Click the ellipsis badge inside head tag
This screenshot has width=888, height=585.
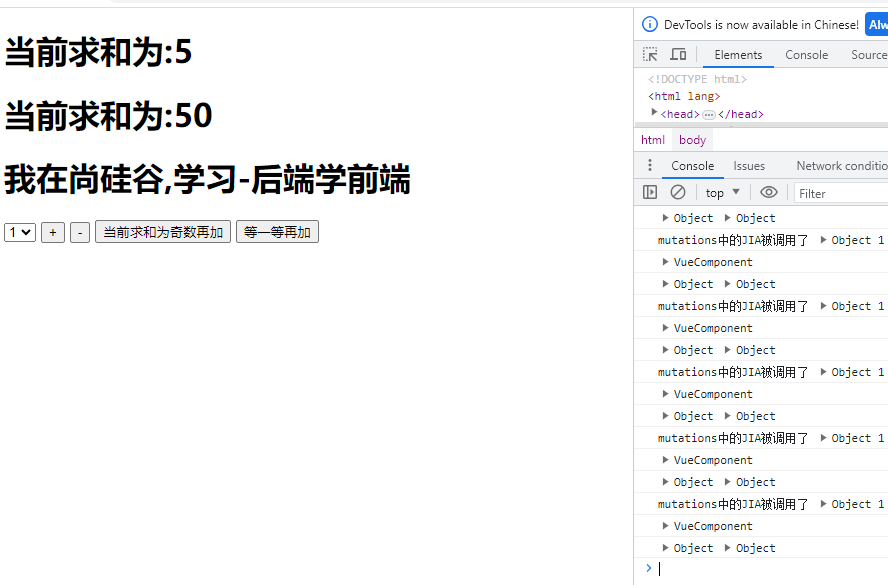(x=708, y=115)
